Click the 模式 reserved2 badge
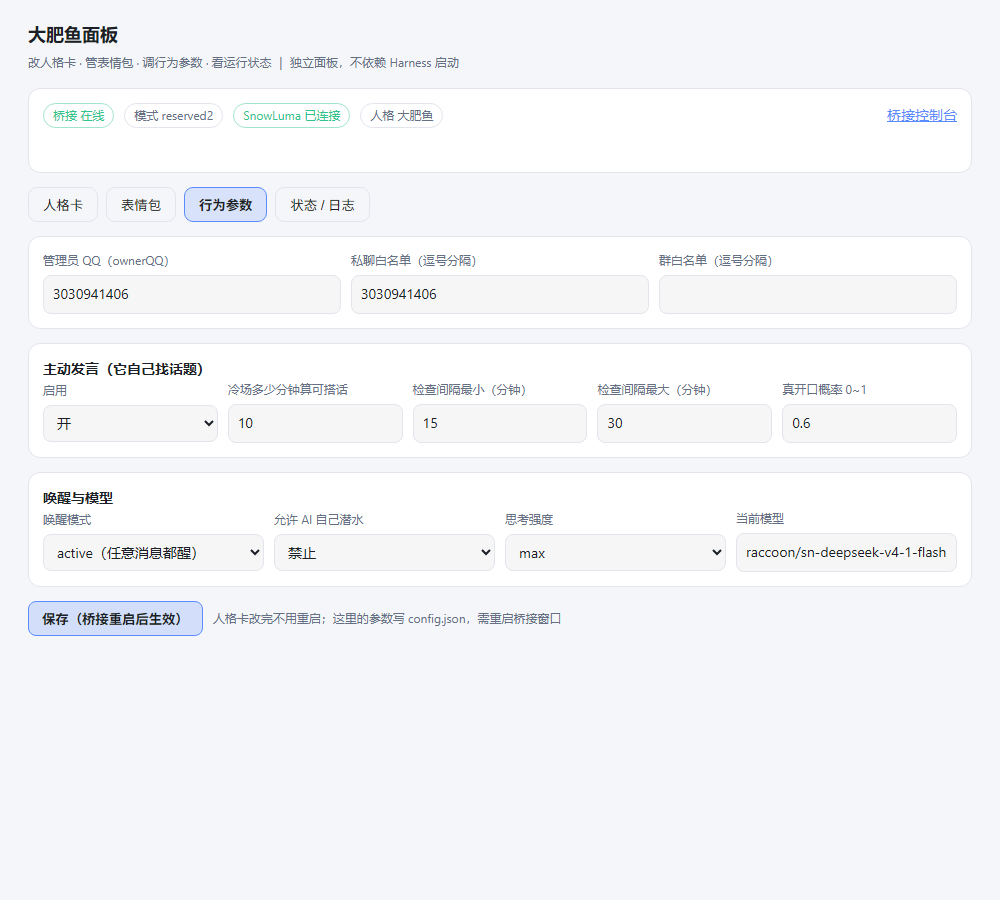1000x900 pixels. (x=173, y=115)
